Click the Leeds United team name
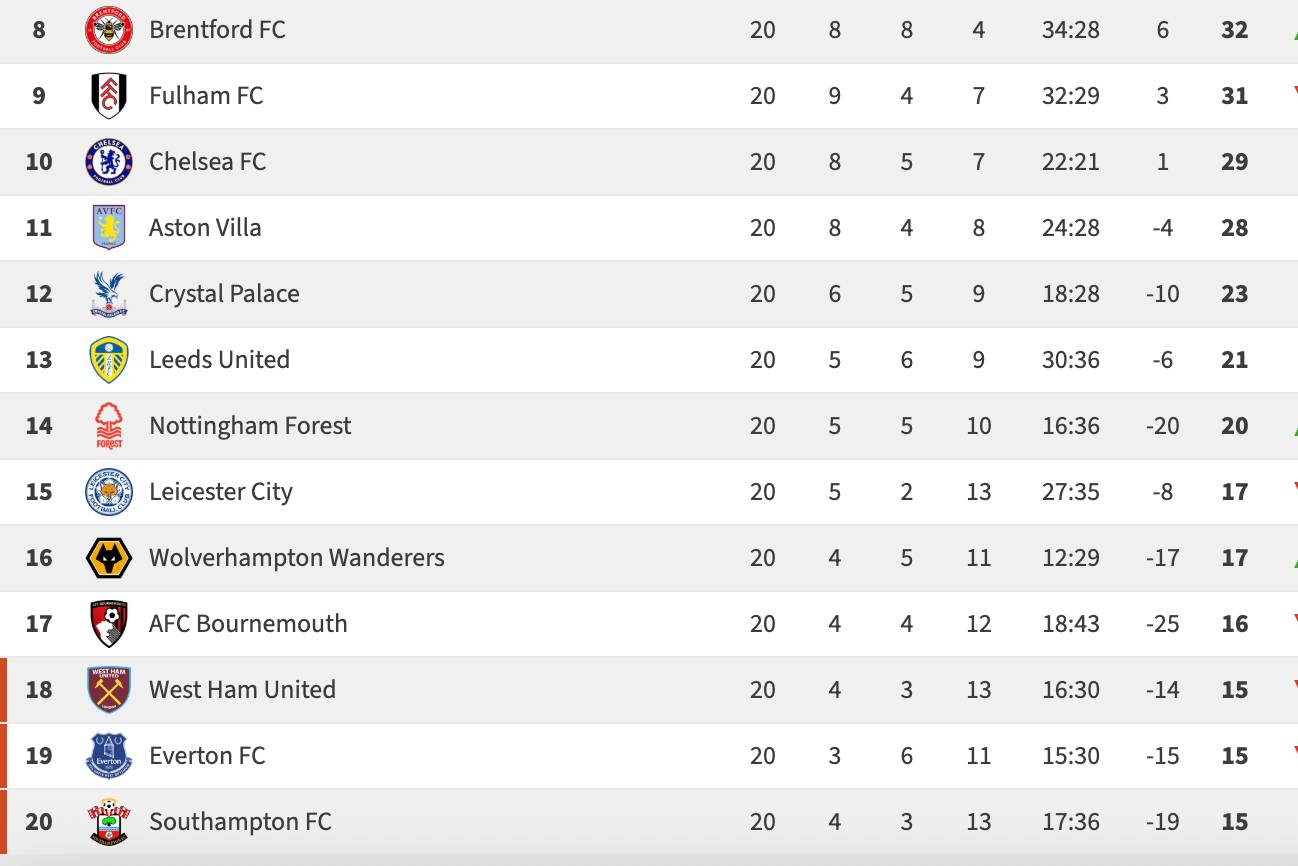The width and height of the screenshot is (1298, 866). tap(219, 360)
